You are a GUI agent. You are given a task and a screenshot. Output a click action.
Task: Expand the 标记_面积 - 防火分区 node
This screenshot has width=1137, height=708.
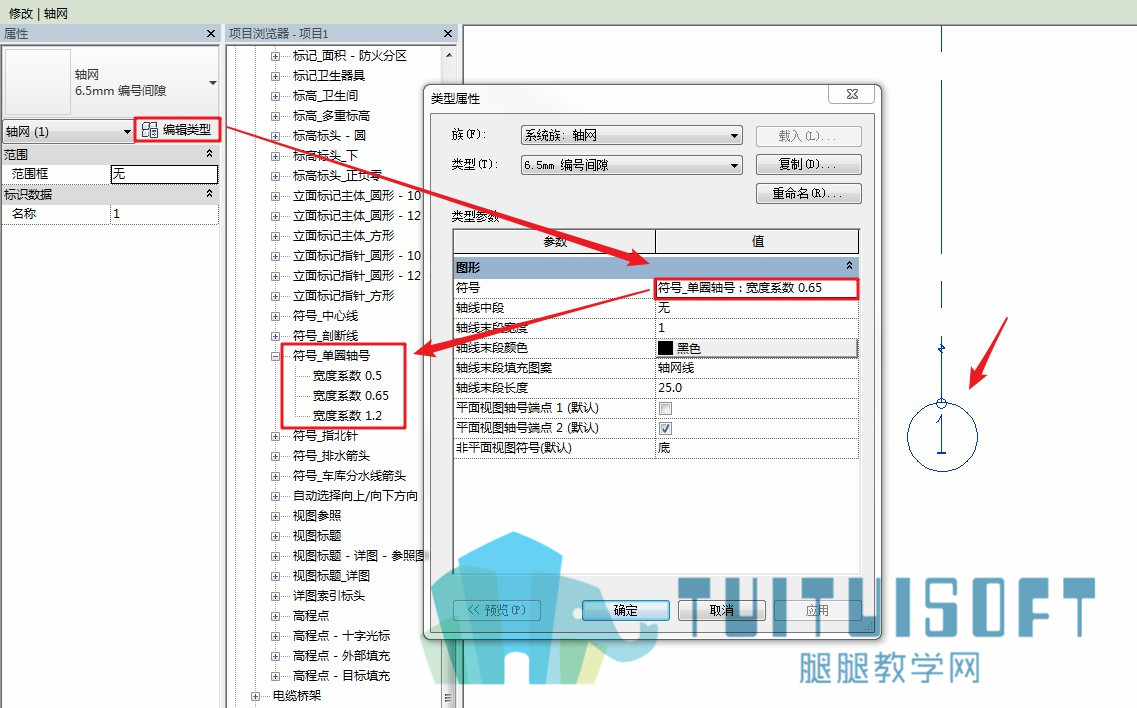pos(276,56)
